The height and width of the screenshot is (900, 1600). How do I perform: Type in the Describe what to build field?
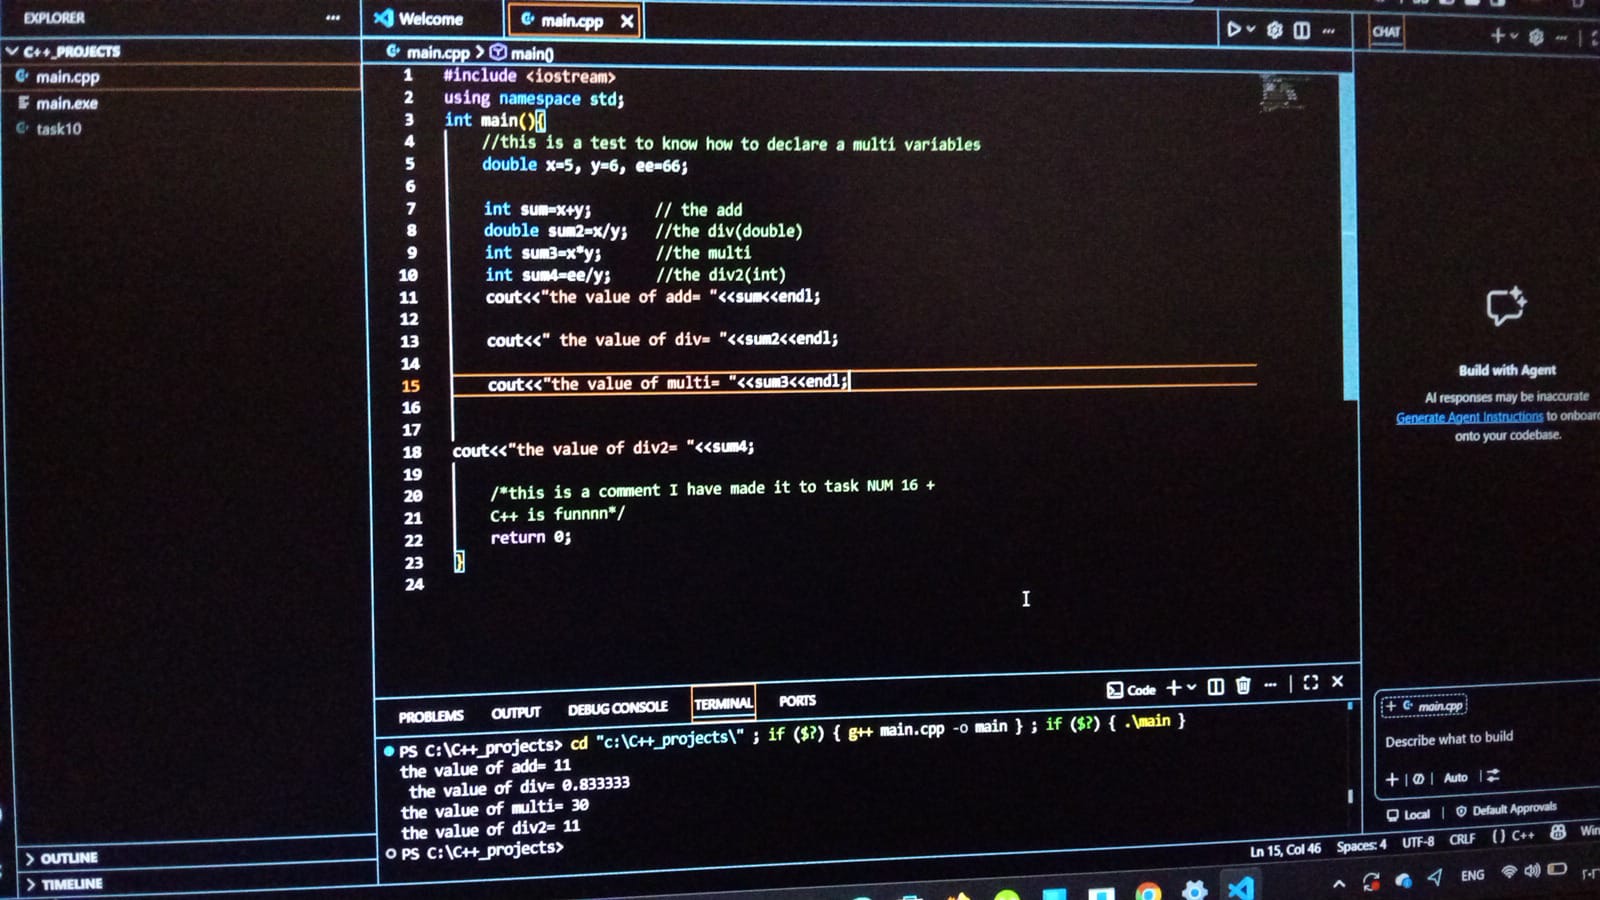pos(1449,739)
